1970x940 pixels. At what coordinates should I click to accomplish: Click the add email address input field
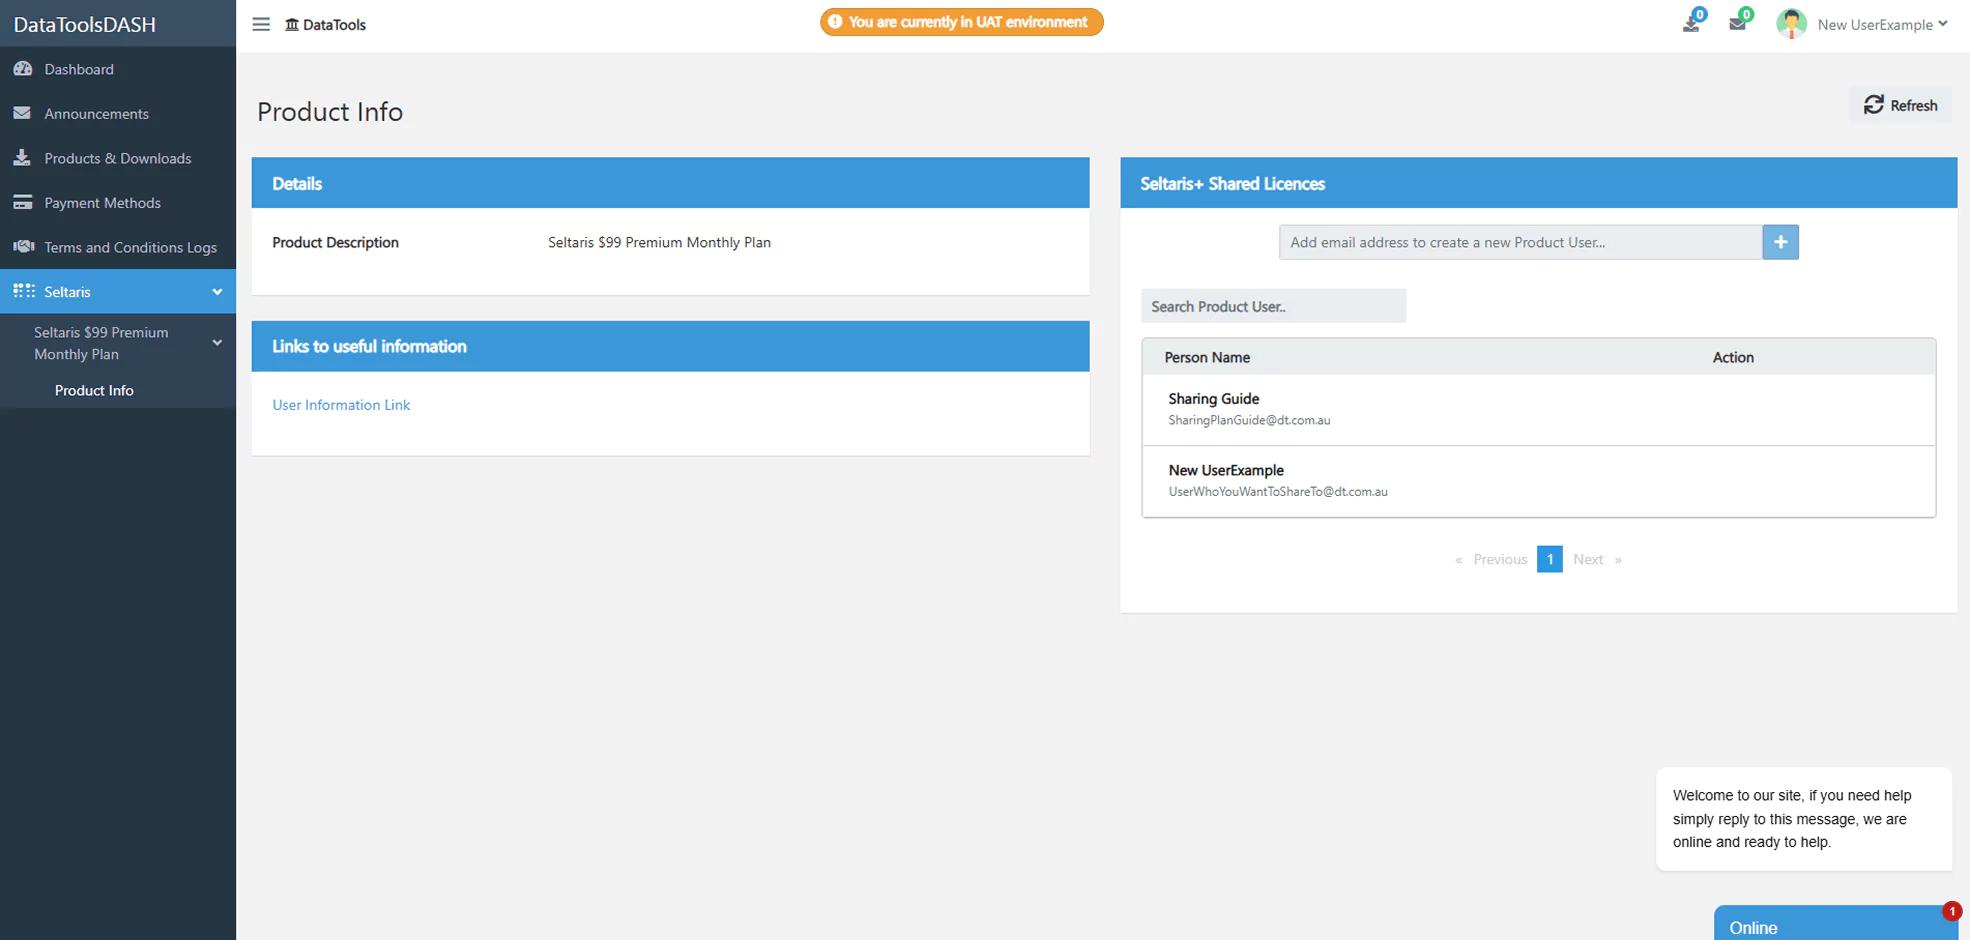pos(1520,242)
